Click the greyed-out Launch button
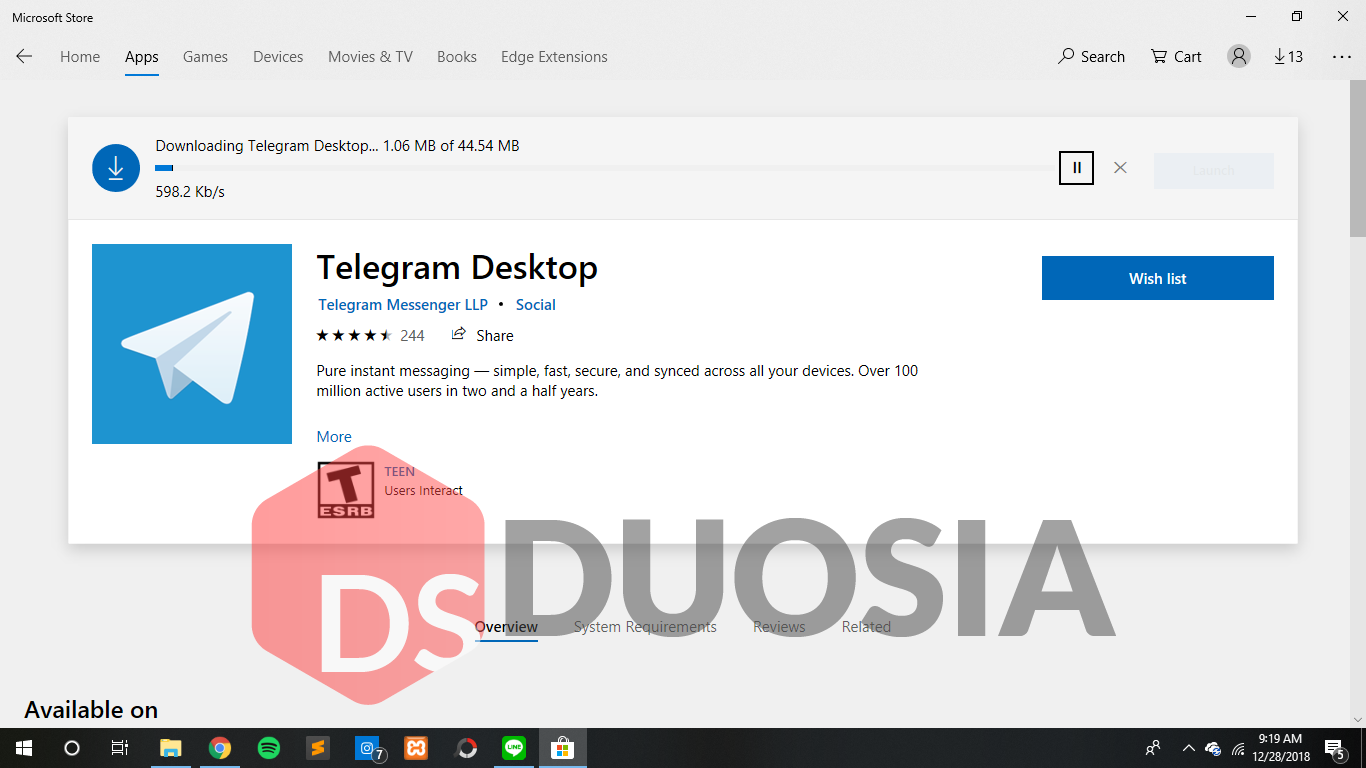The image size is (1366, 768). (x=1213, y=171)
